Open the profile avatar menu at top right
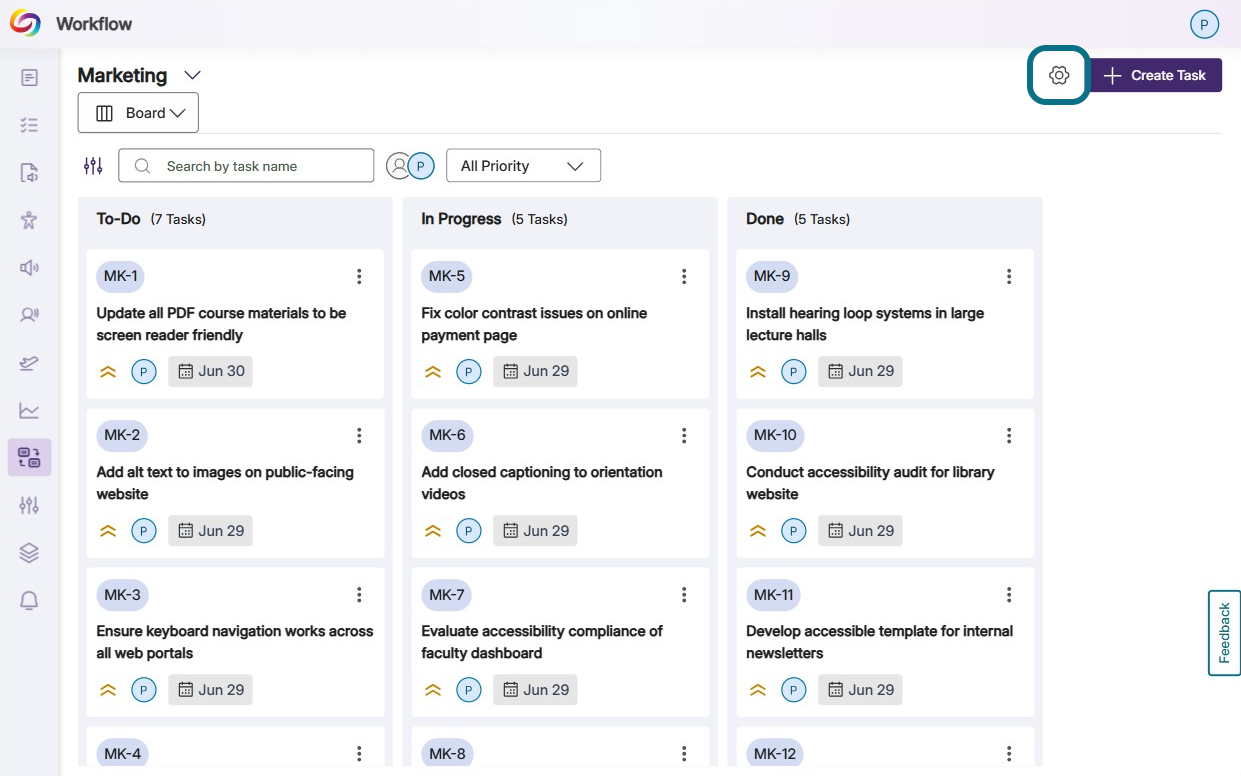Image resolution: width=1241 pixels, height=776 pixels. click(1204, 24)
